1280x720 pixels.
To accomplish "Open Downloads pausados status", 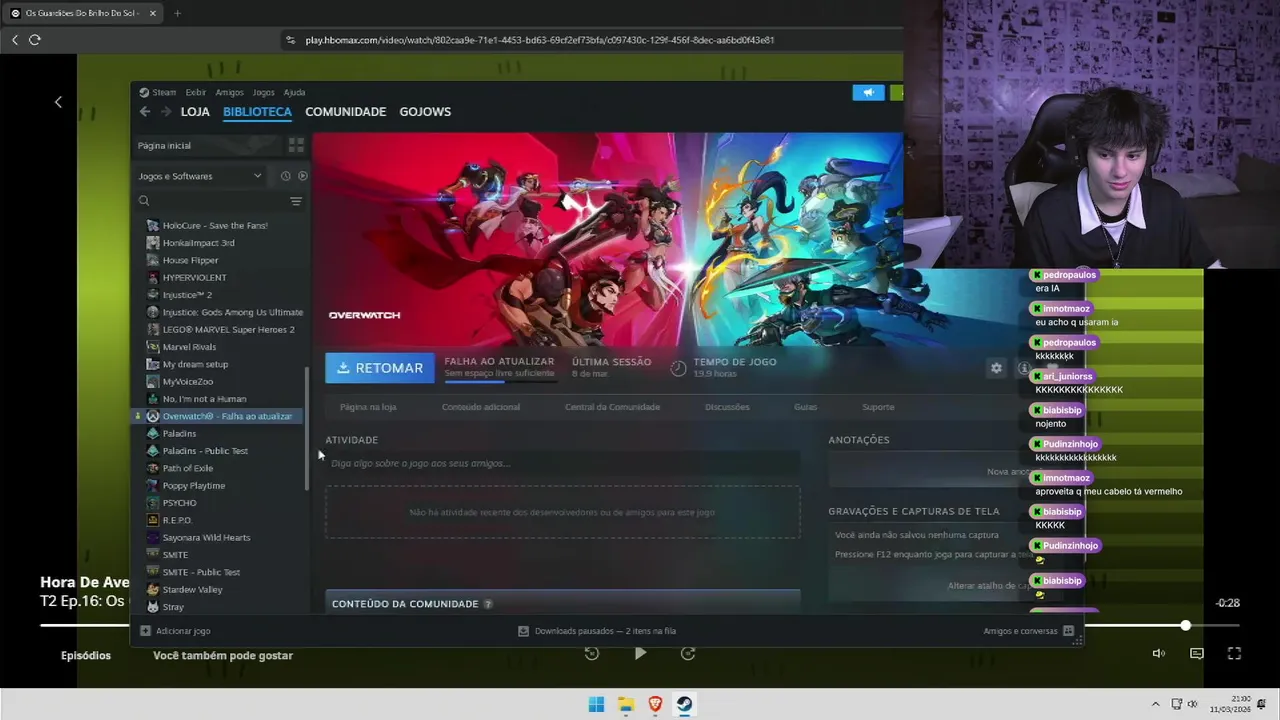I will (x=596, y=631).
